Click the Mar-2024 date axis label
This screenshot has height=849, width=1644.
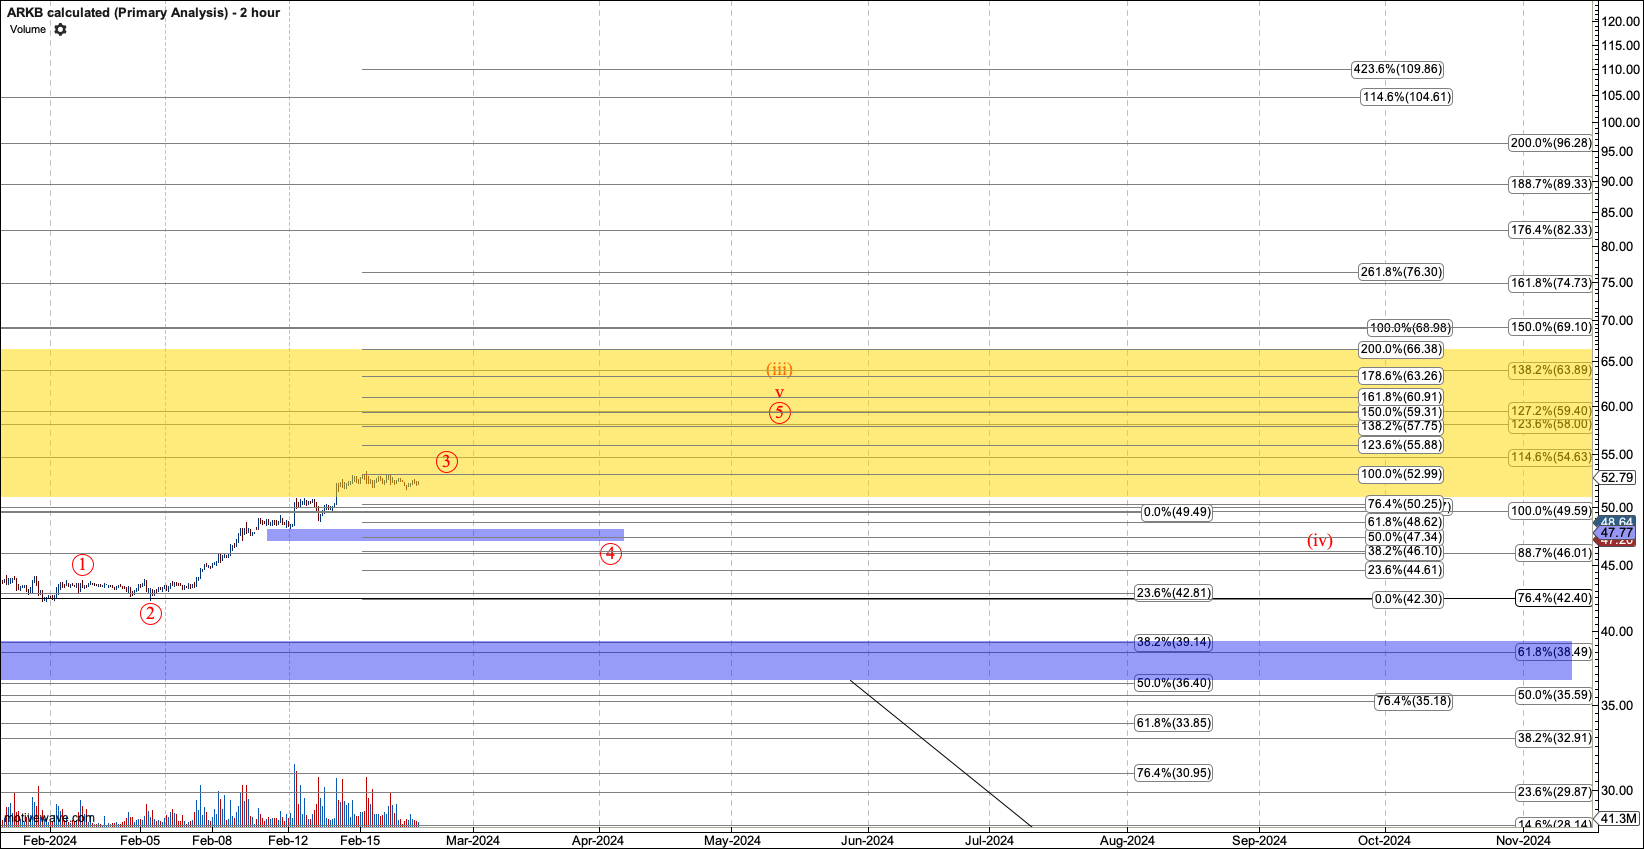473,841
